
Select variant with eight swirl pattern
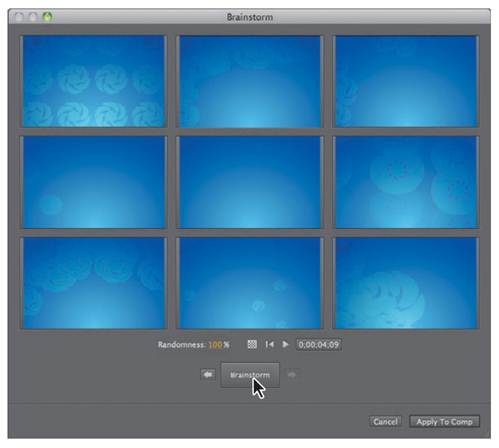pos(94,81)
